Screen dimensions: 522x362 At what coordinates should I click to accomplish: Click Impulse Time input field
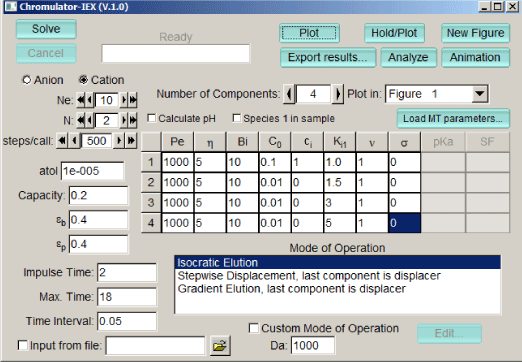tap(127, 272)
